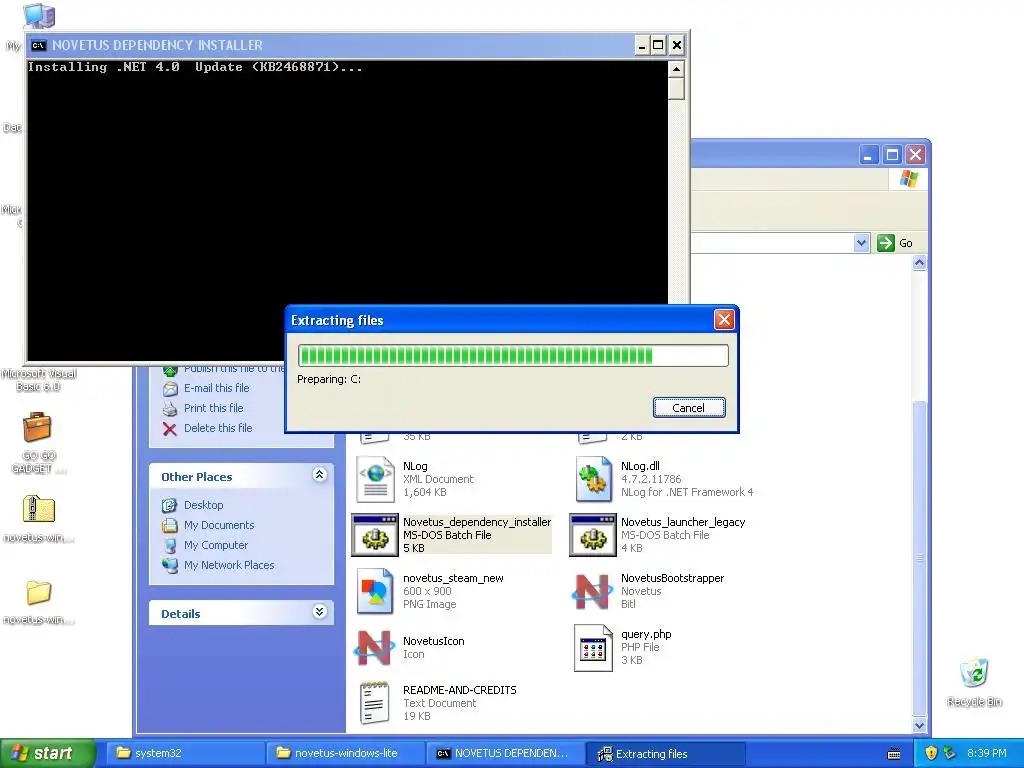Click the My Documents icon in Other Places
The height and width of the screenshot is (768, 1024).
(170, 525)
